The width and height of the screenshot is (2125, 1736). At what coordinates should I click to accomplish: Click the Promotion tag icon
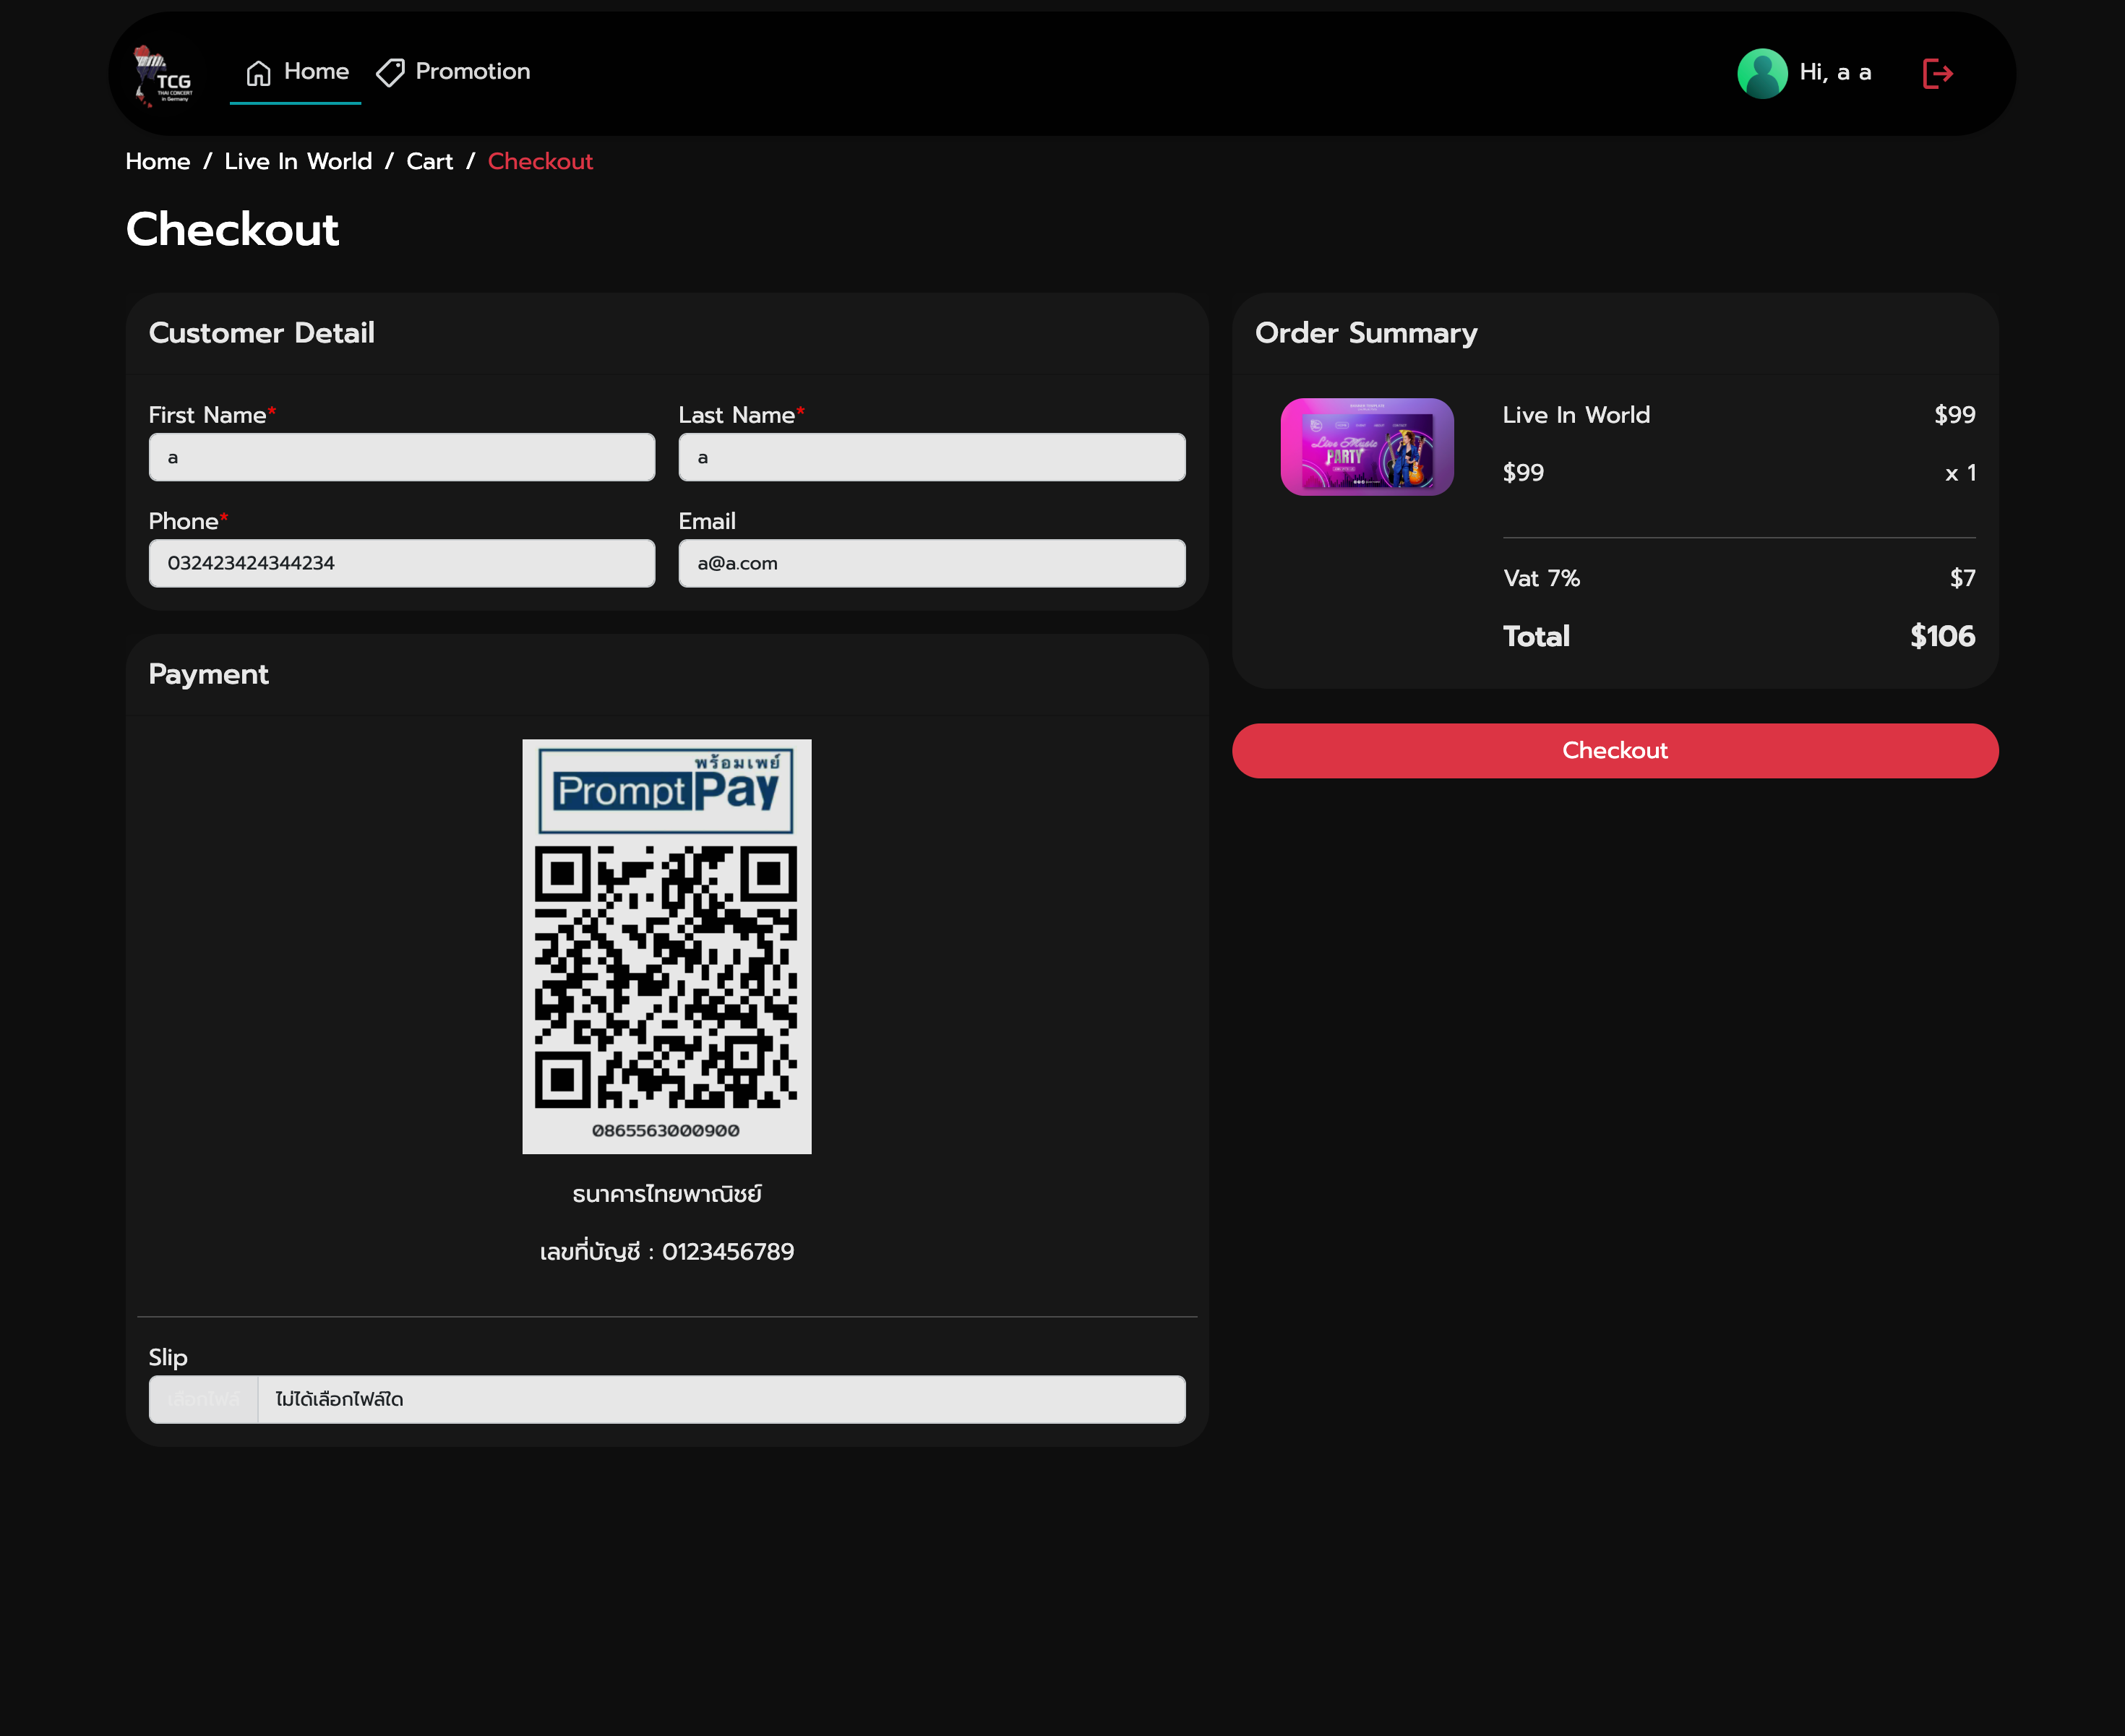click(x=390, y=73)
